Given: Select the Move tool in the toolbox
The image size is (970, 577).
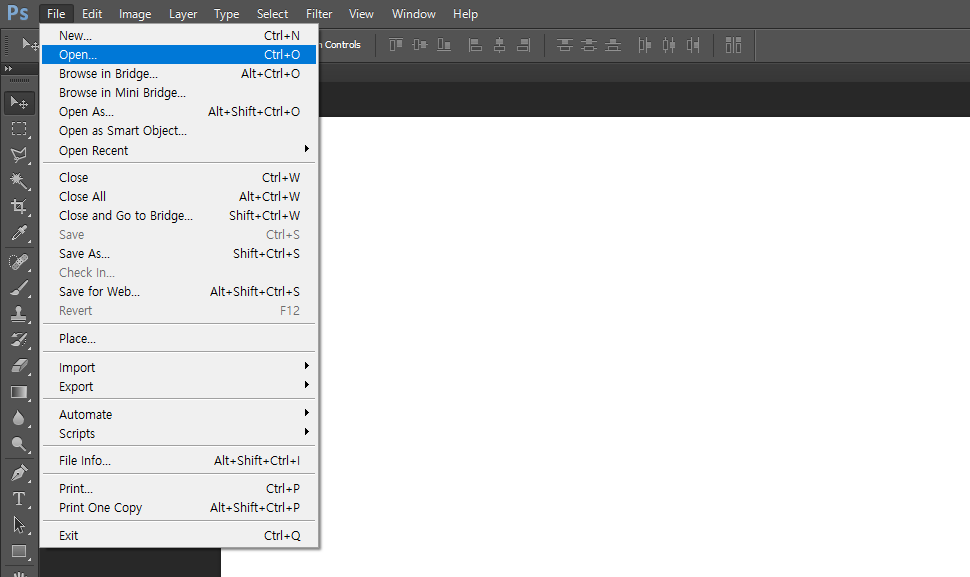Looking at the screenshot, I should [x=19, y=102].
